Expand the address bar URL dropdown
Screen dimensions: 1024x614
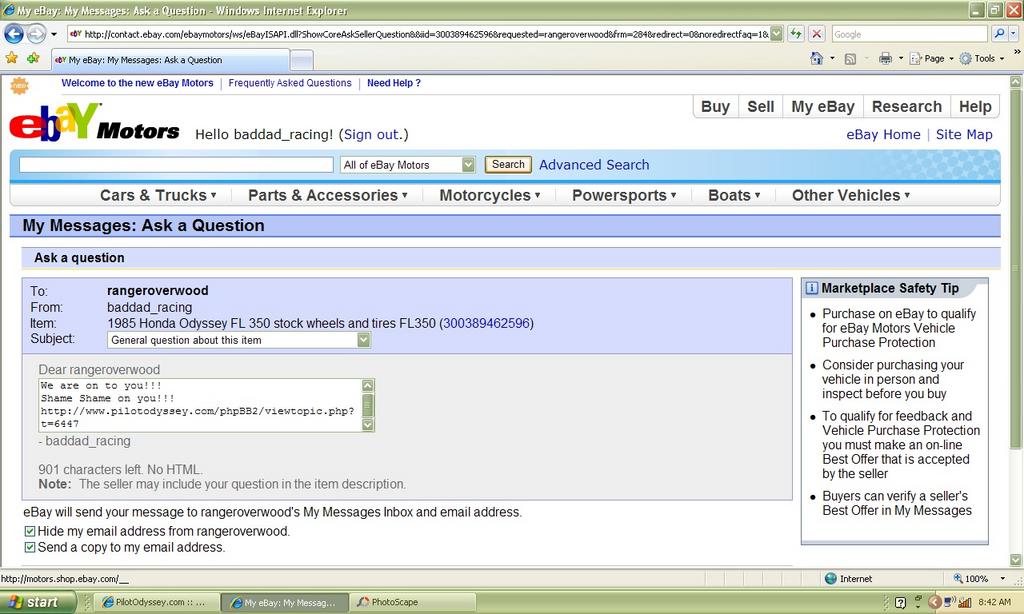[x=776, y=34]
